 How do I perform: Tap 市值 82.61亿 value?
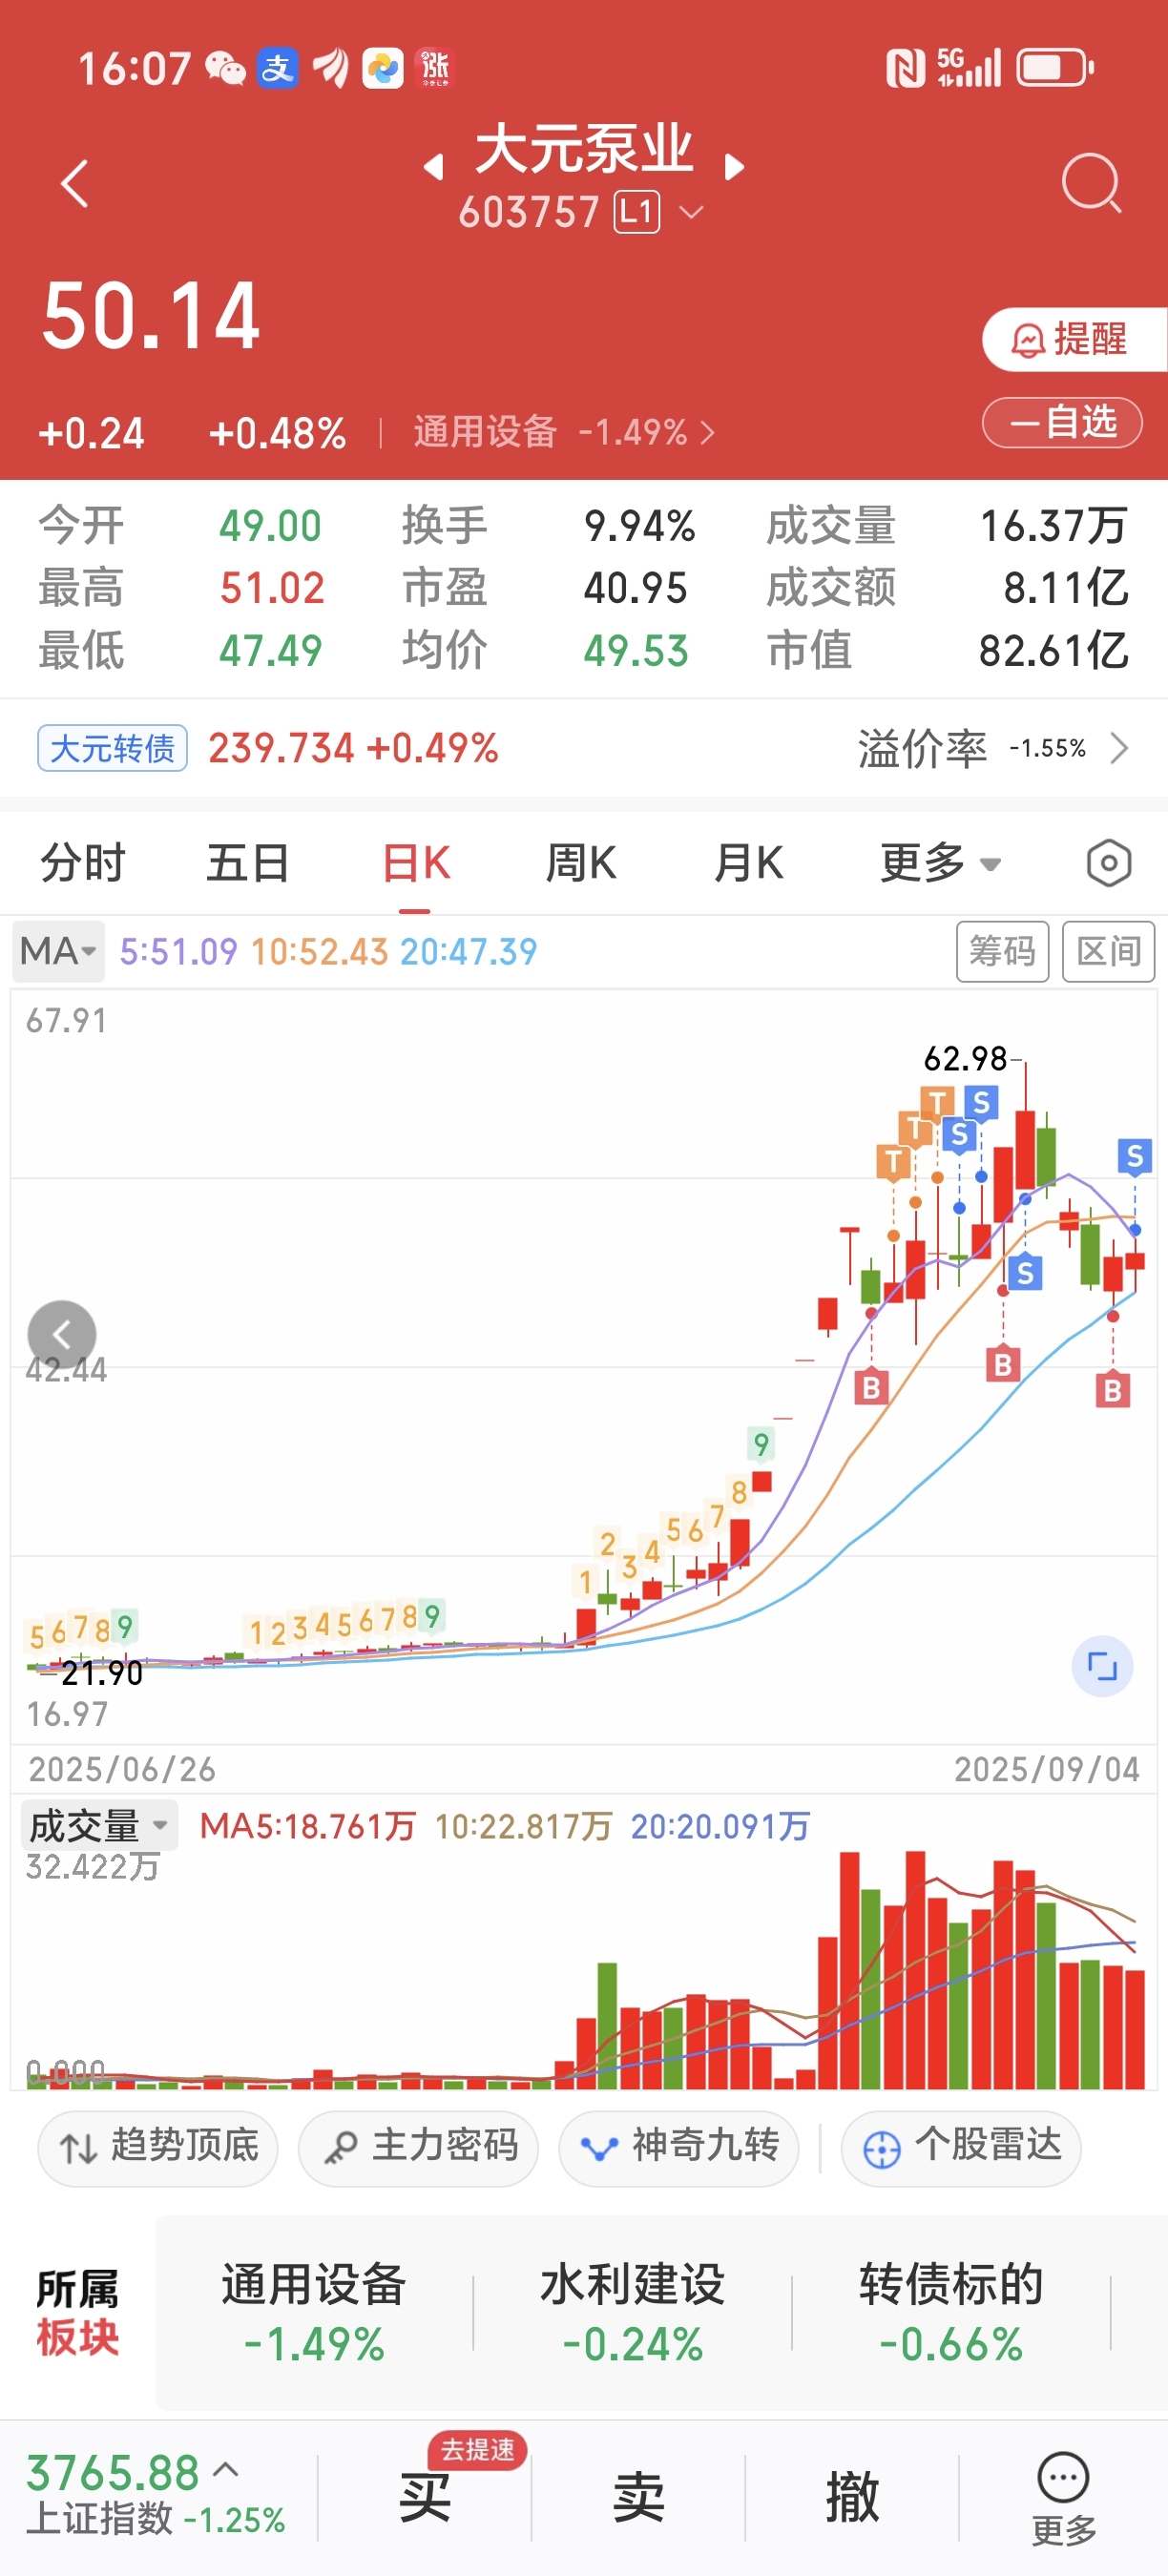tap(1053, 651)
